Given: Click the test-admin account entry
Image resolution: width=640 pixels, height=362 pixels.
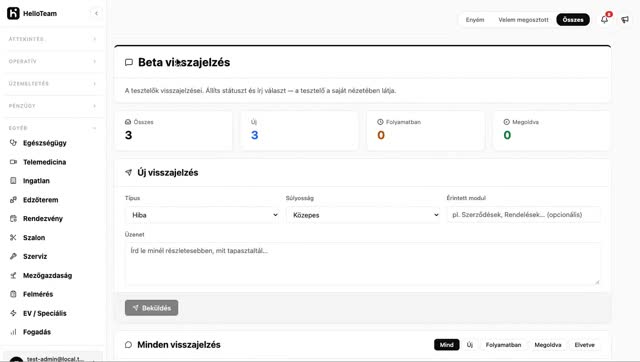Looking at the screenshot, I should coord(53,358).
